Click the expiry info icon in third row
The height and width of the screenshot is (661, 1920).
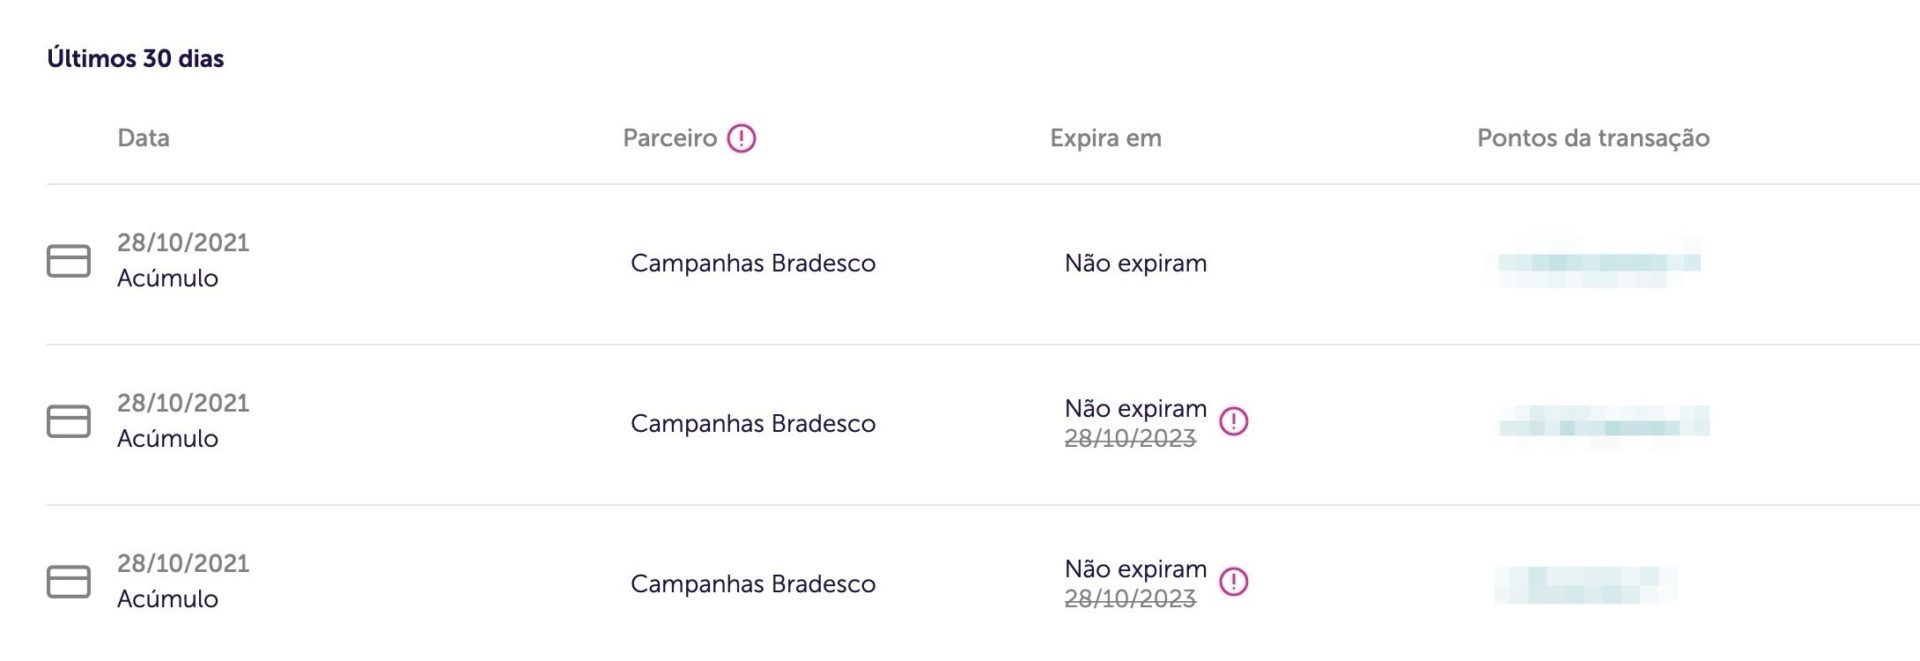[x=1234, y=582]
